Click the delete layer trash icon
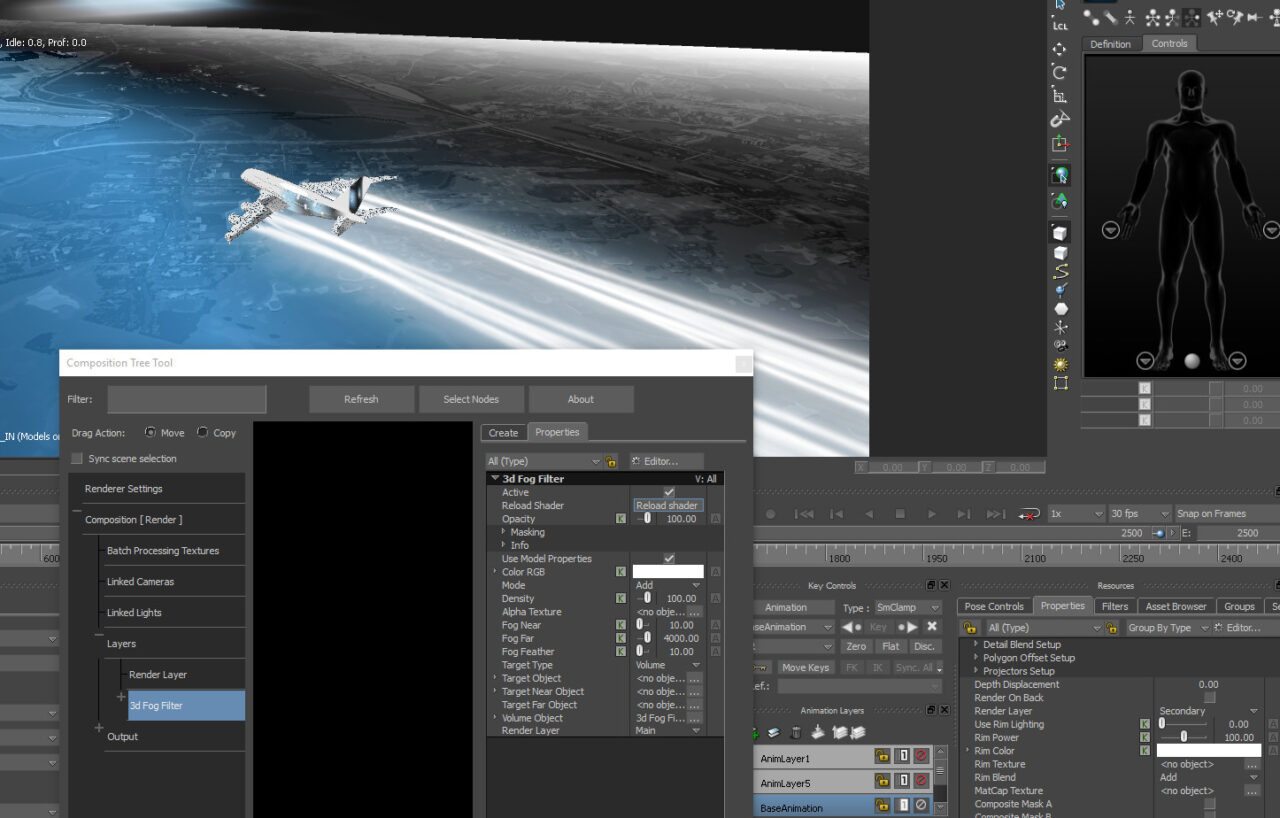Image resolution: width=1280 pixels, height=818 pixels. click(796, 733)
